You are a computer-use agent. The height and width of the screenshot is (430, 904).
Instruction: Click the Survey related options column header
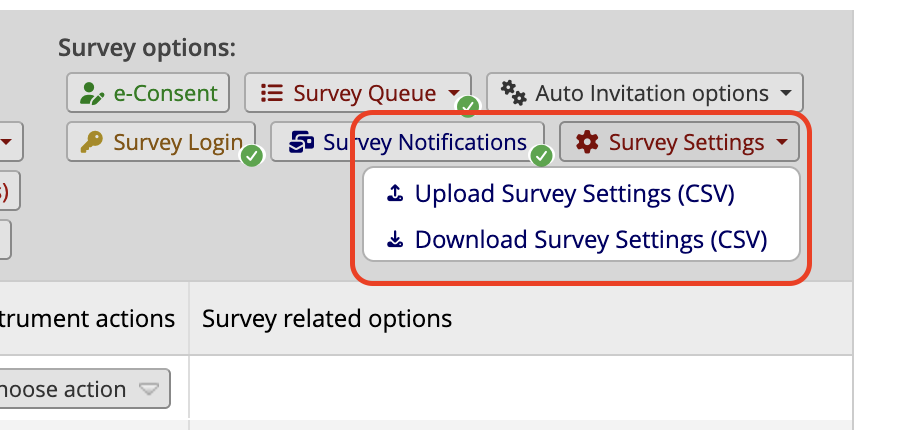[327, 319]
